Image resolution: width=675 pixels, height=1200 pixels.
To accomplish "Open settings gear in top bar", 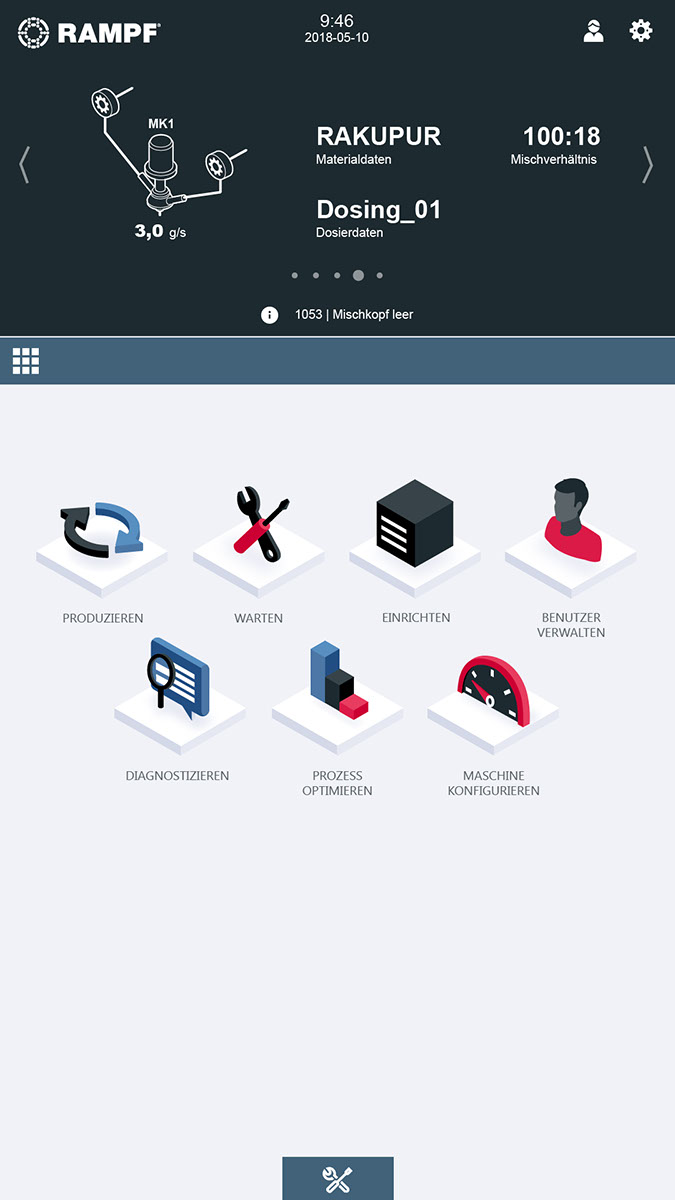I will 640,31.
